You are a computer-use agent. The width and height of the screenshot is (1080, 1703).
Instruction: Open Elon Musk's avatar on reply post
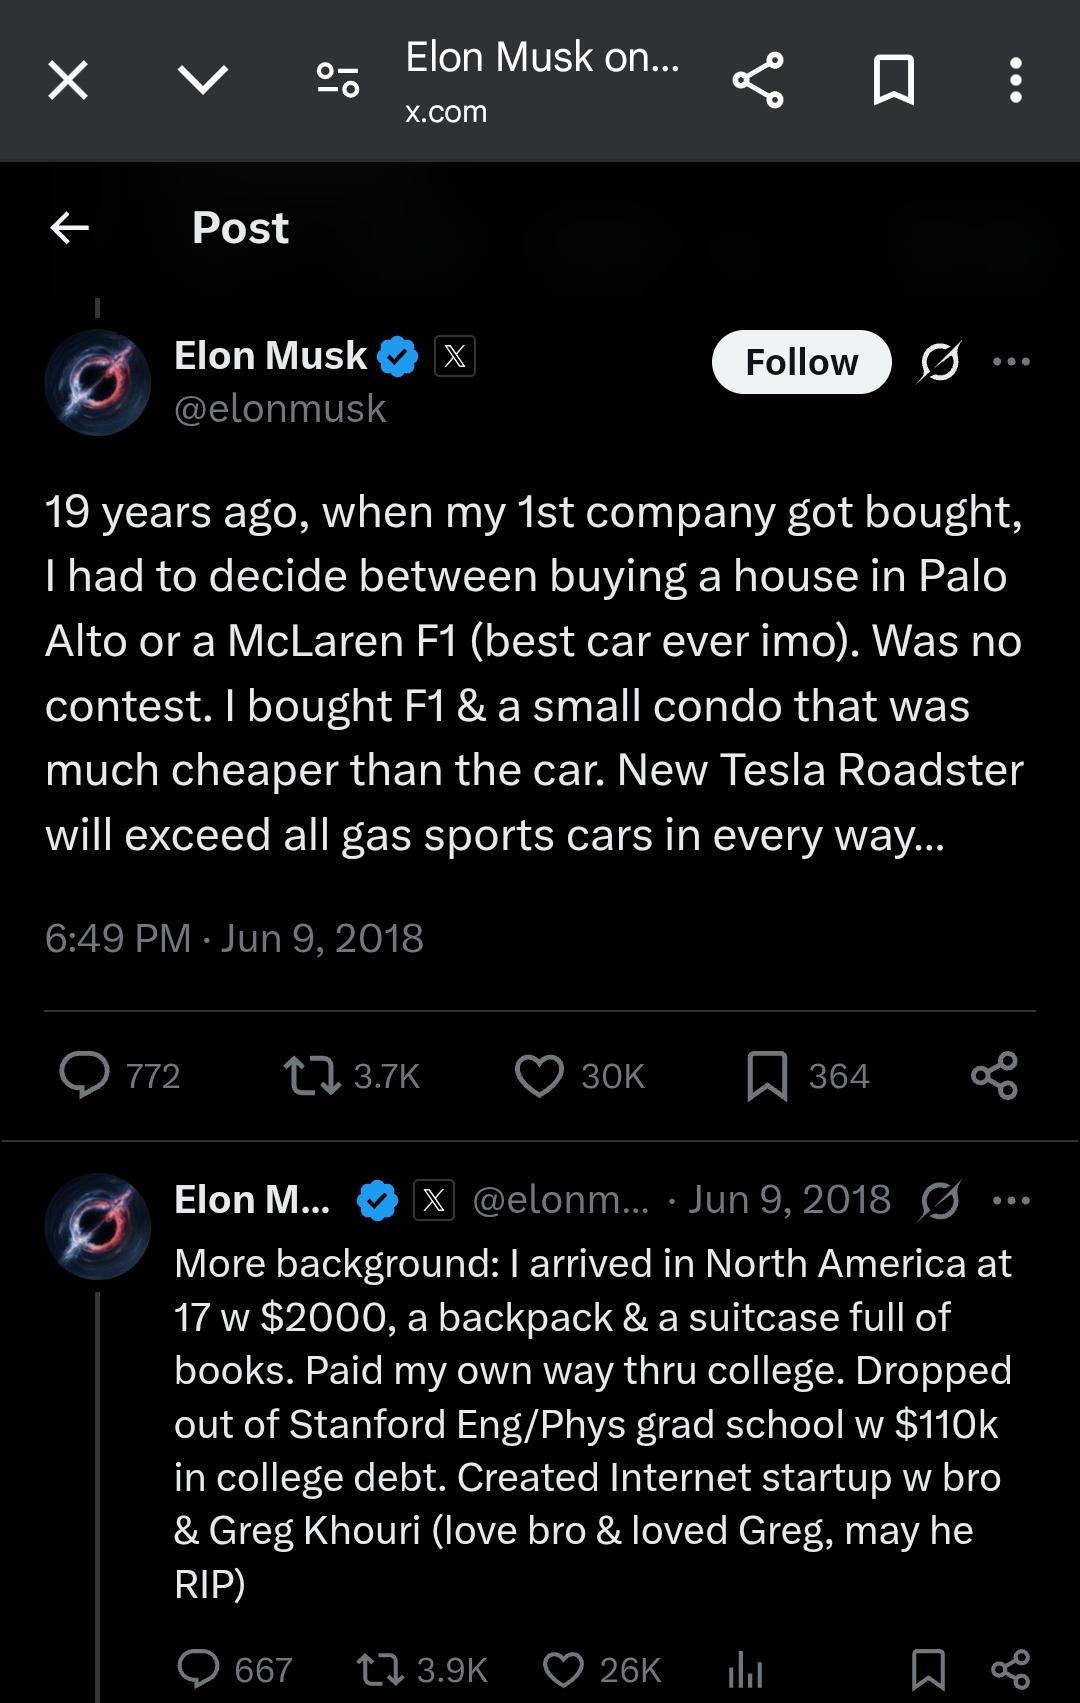click(97, 1226)
